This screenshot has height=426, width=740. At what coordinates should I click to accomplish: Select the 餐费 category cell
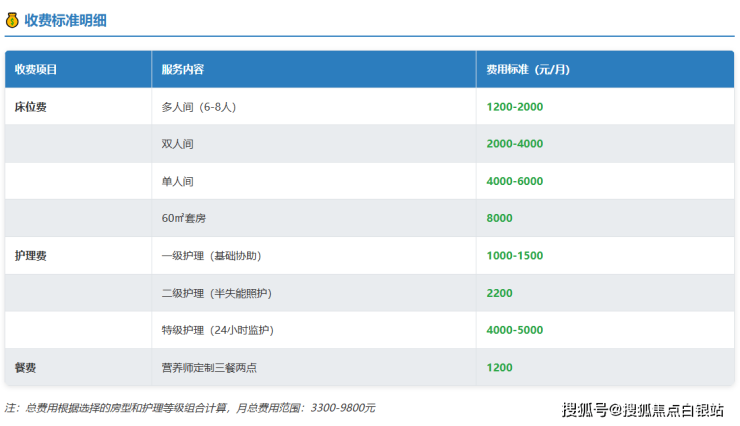coord(25,368)
